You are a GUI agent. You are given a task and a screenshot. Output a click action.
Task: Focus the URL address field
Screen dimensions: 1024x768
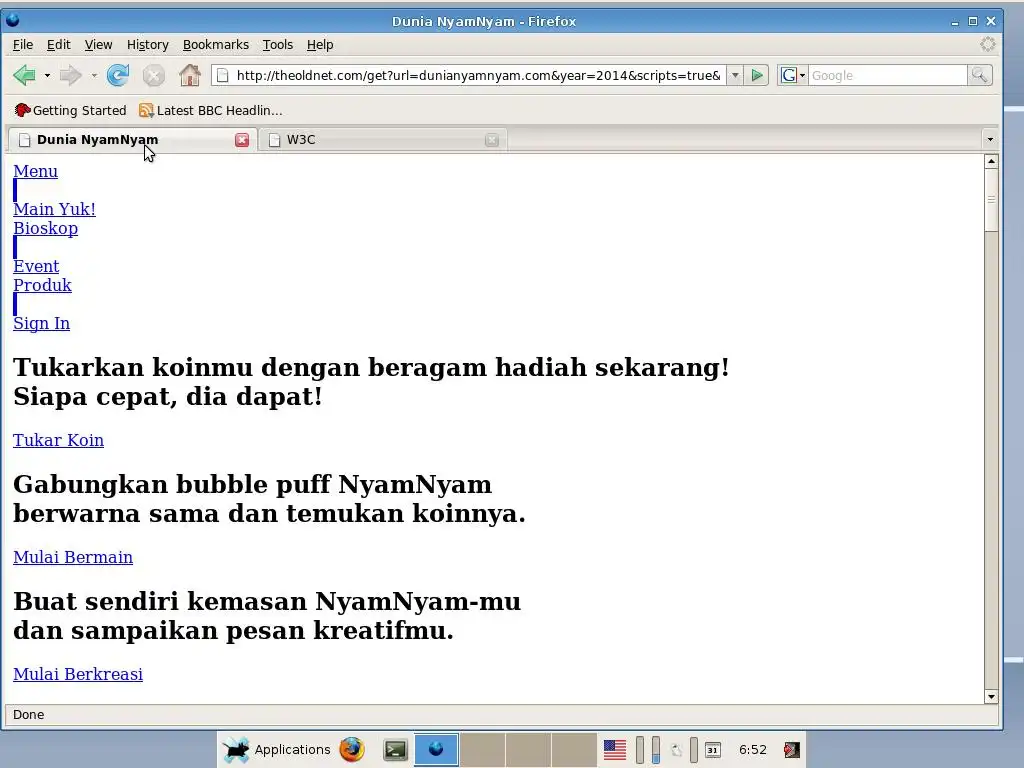point(478,76)
